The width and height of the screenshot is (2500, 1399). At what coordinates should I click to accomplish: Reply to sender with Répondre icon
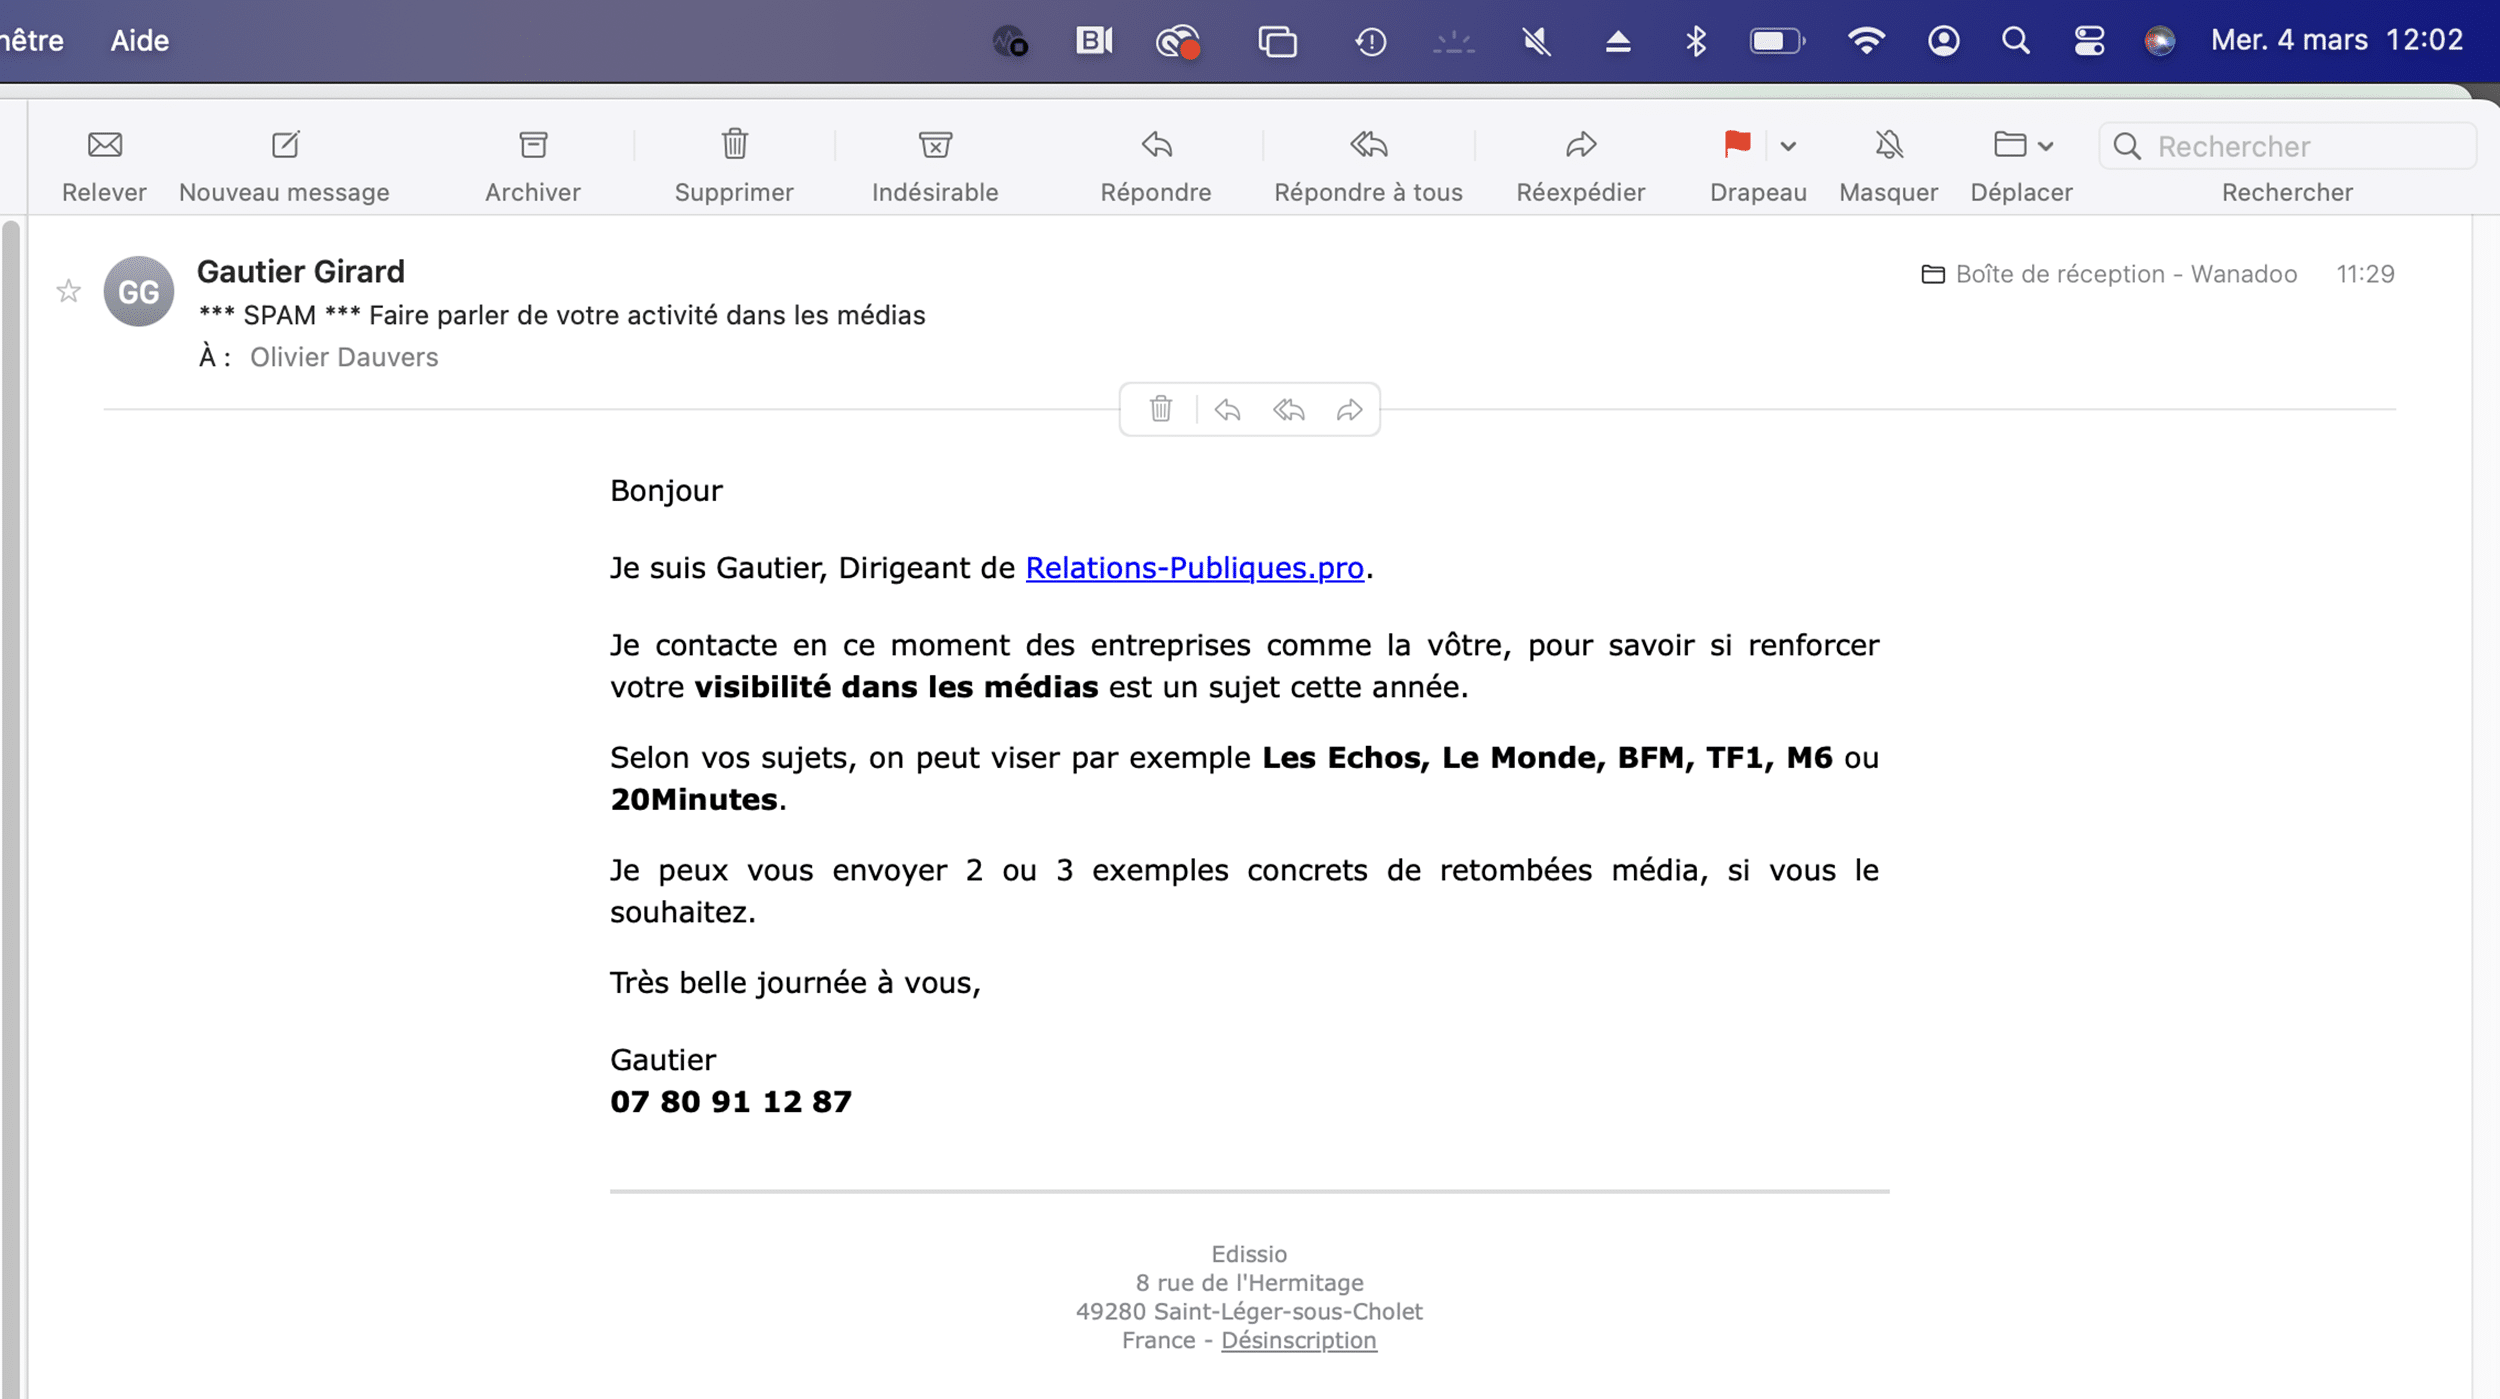pos(1156,146)
